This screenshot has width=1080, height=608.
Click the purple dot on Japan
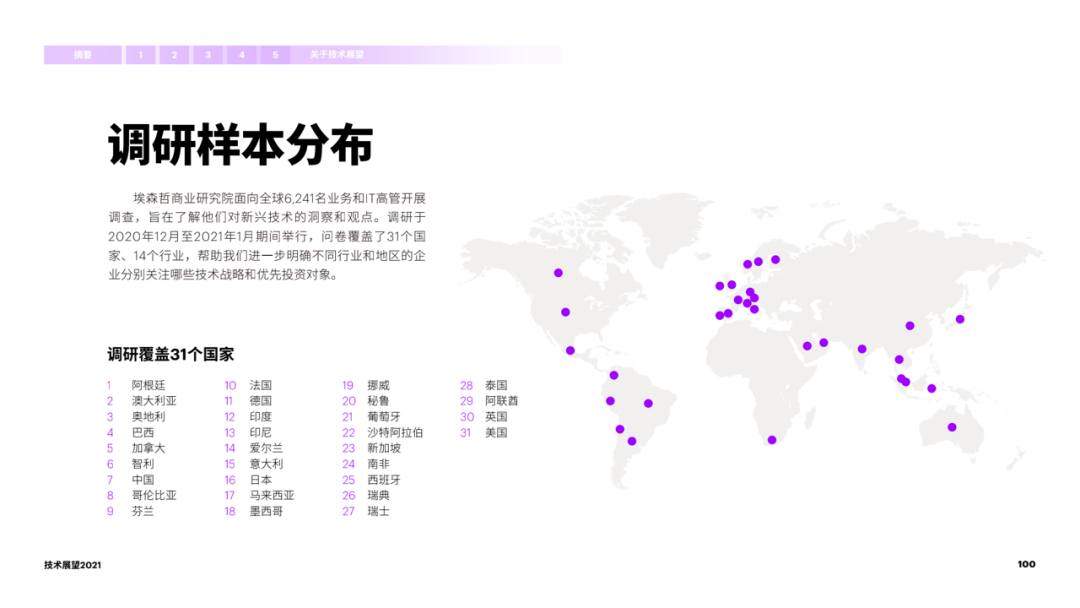(x=960, y=319)
